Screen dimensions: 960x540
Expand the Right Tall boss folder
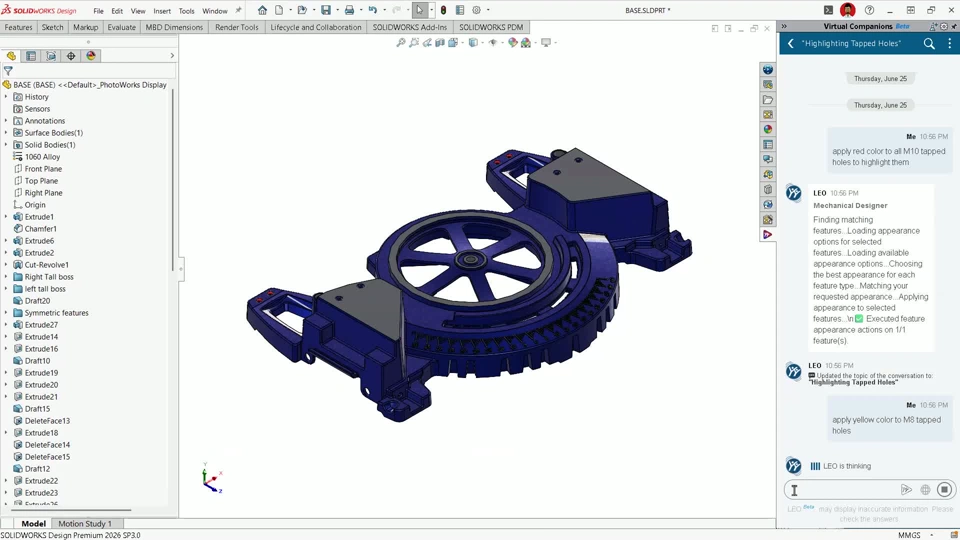(x=6, y=277)
